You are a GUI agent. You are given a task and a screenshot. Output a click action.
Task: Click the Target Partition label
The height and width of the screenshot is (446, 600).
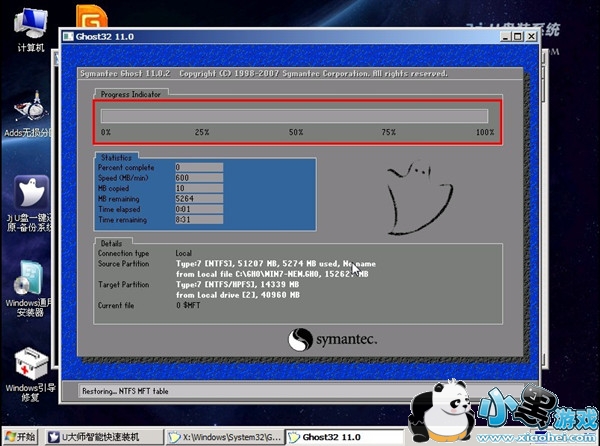[124, 285]
